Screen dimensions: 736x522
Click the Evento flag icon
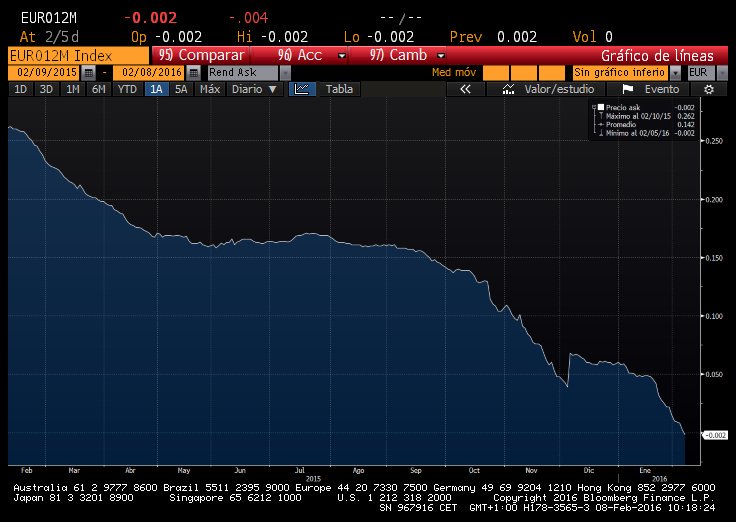[628, 89]
